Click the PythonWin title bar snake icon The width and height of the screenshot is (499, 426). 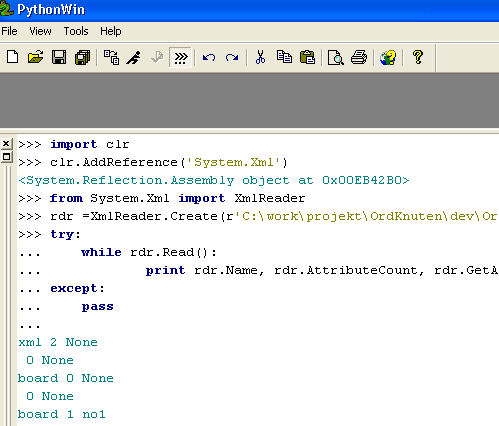pyautogui.click(x=7, y=9)
